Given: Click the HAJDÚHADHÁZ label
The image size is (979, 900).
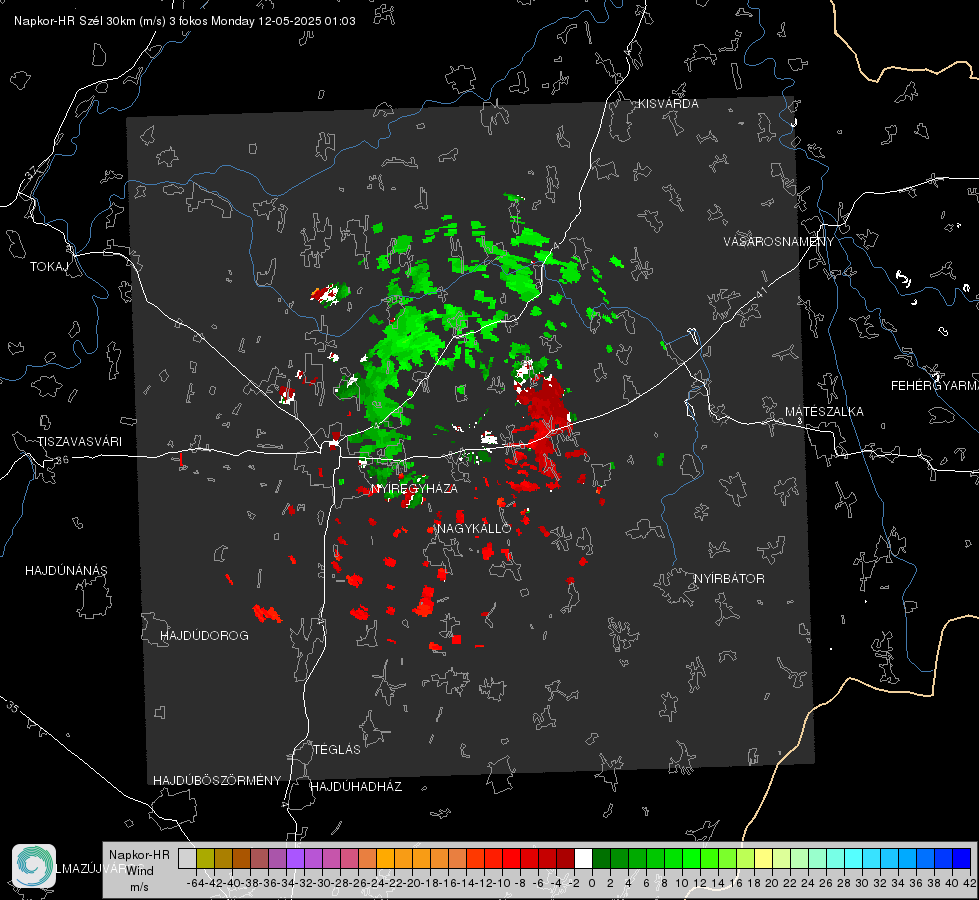Looking at the screenshot, I should (356, 787).
